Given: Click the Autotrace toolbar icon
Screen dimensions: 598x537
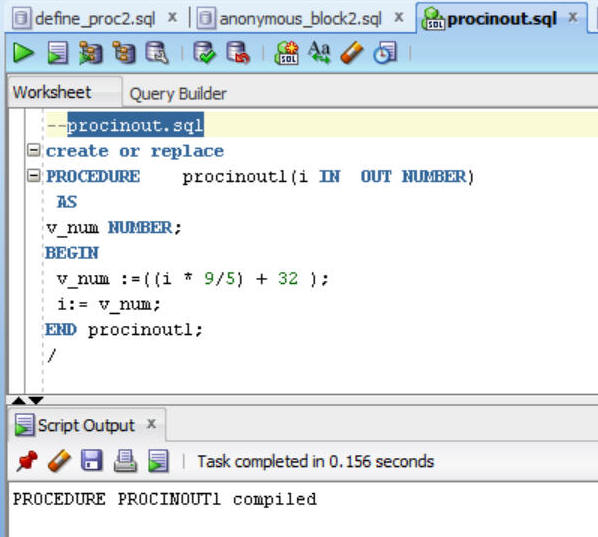Looking at the screenshot, I should tap(124, 53).
